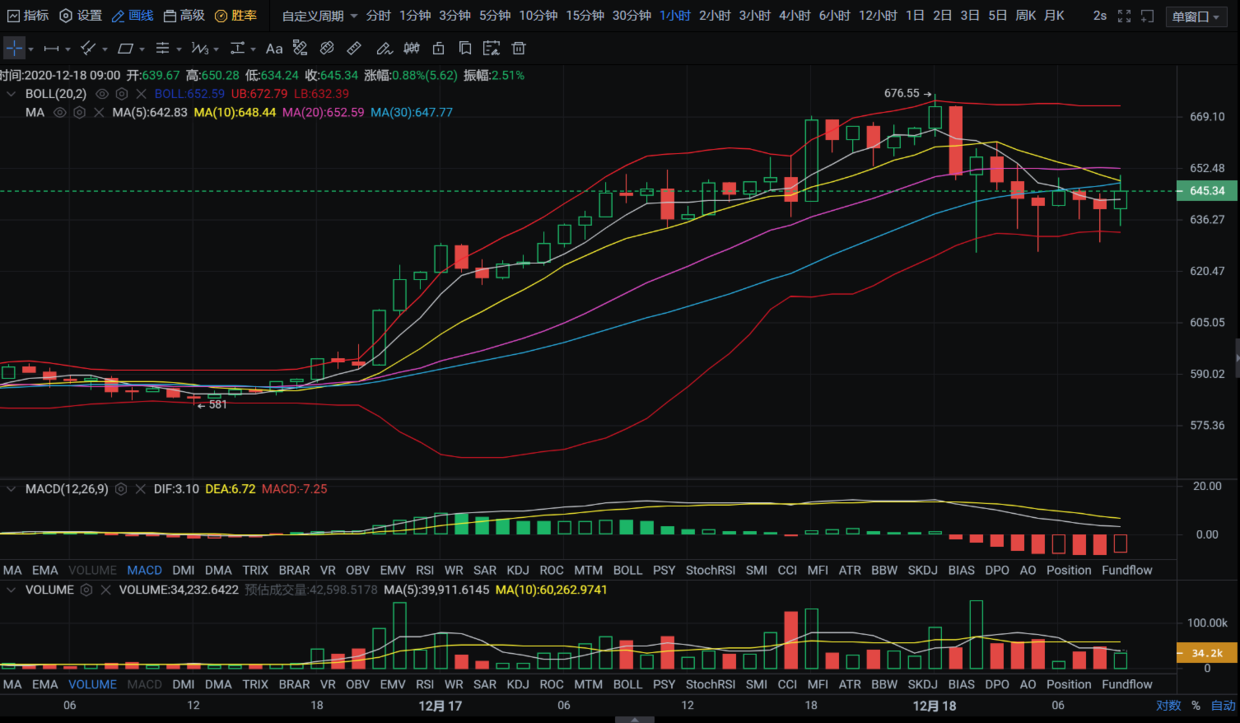Delete all drawings with trash icon
The height and width of the screenshot is (723, 1240).
point(518,48)
